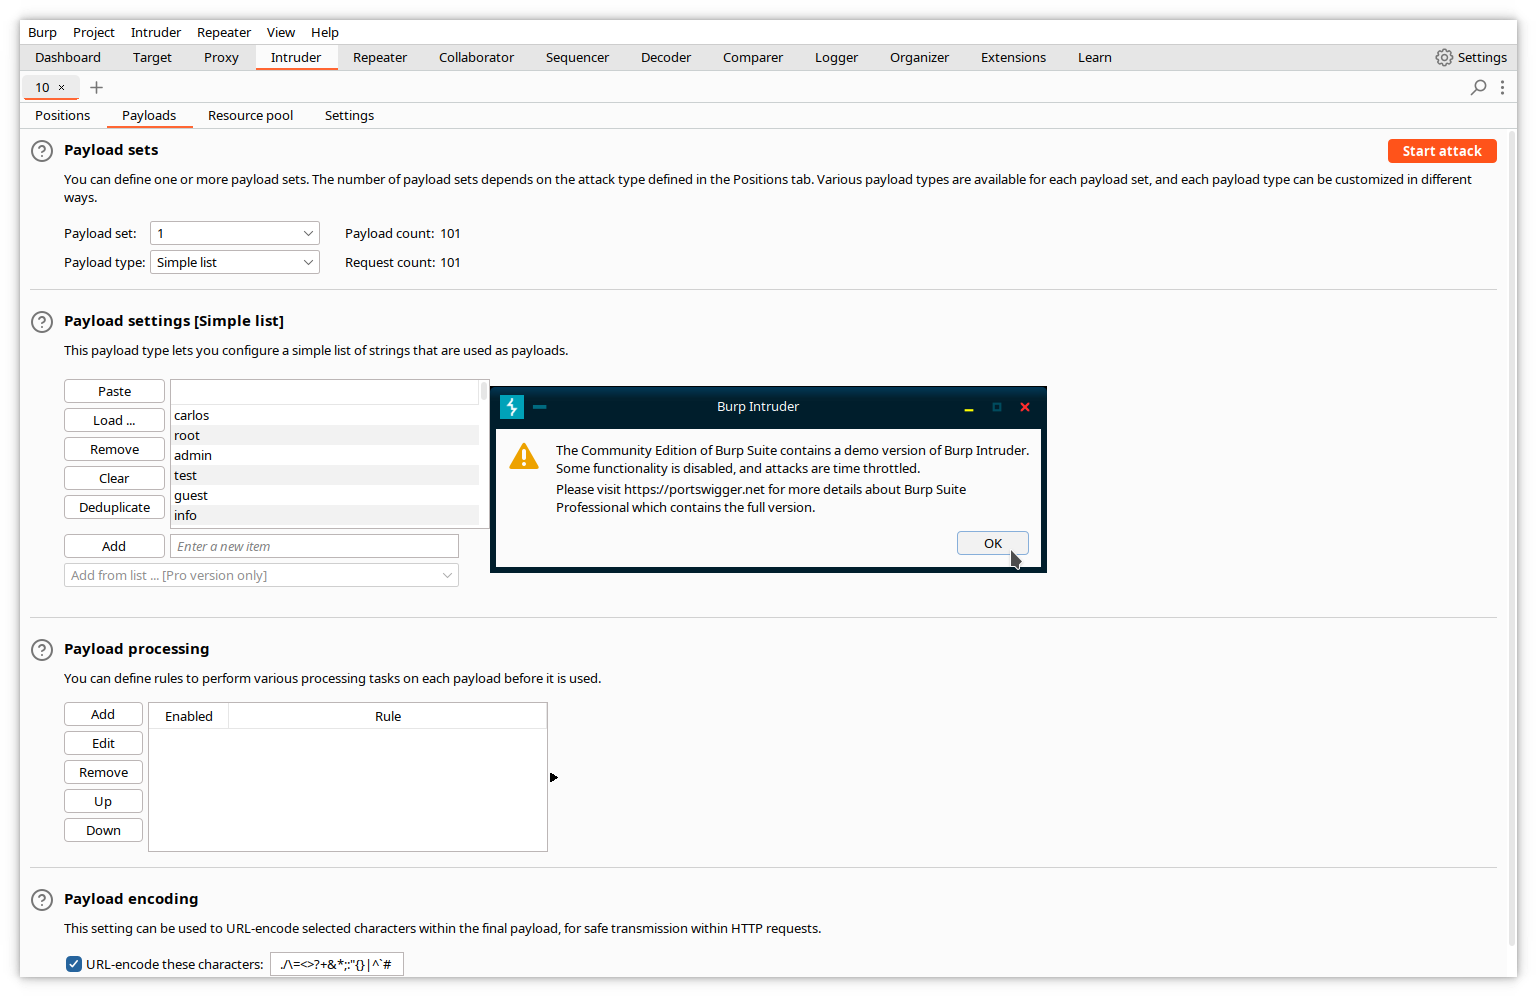Viewport: 1537px width, 997px height.
Task: Click the Enter a new item field
Action: point(314,547)
